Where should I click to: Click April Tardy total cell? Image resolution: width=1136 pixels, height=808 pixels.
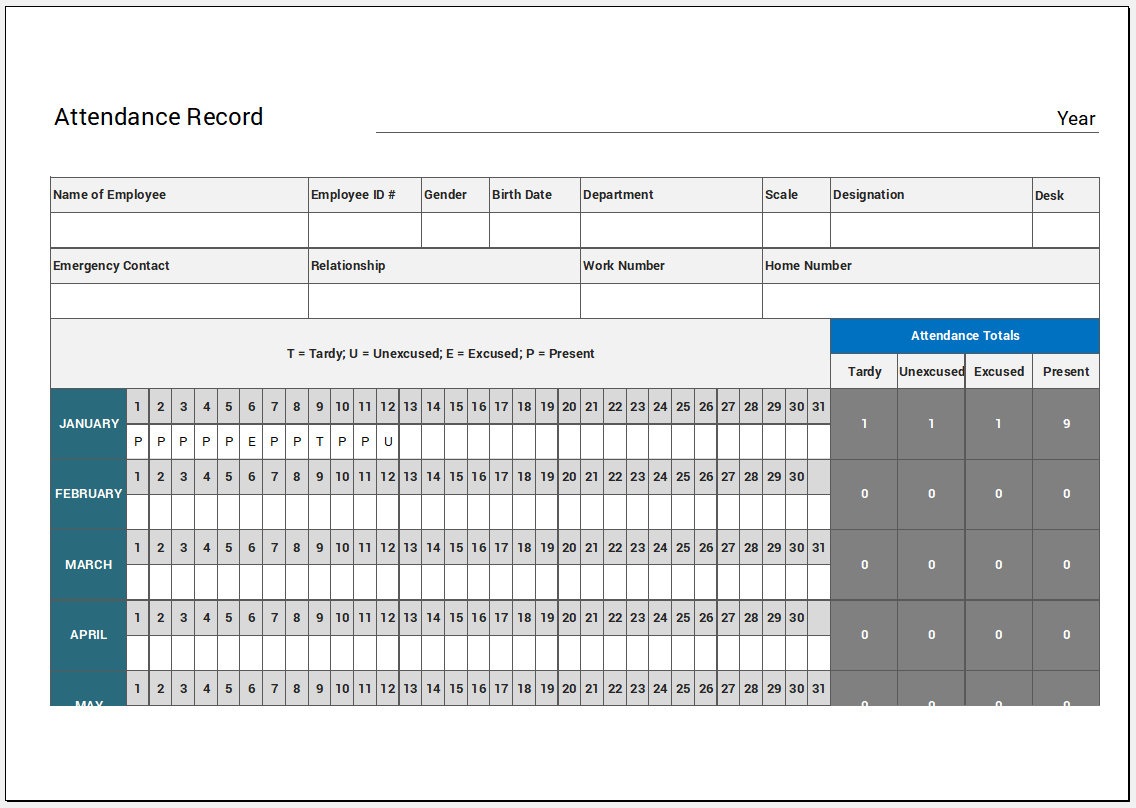tap(864, 635)
